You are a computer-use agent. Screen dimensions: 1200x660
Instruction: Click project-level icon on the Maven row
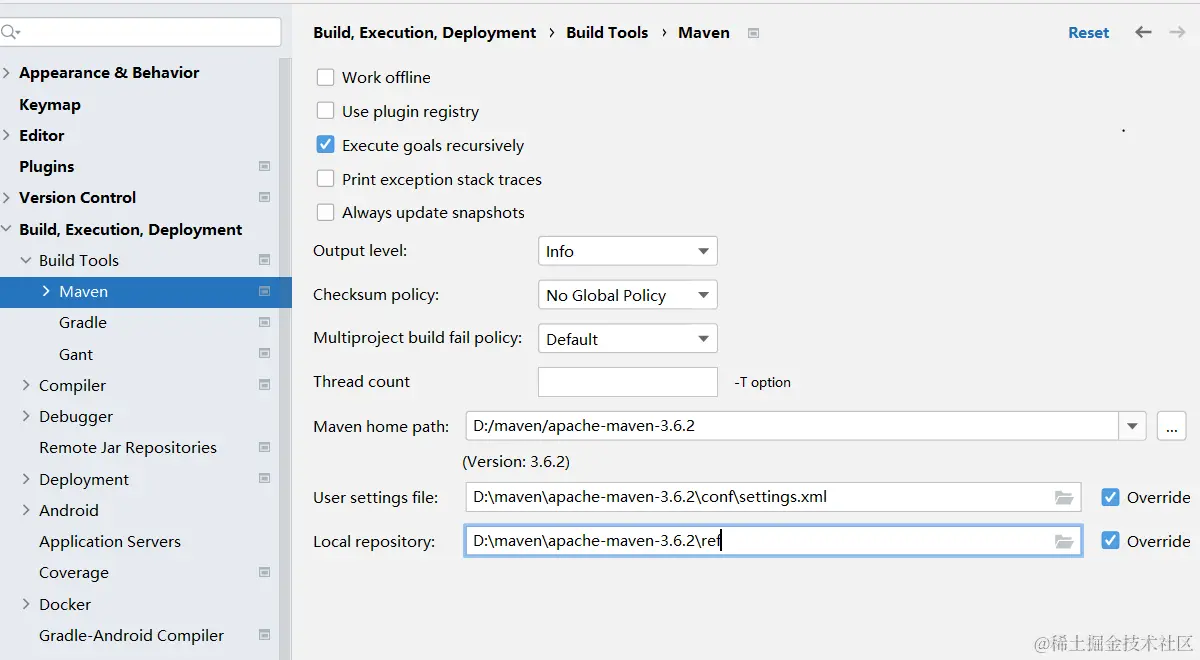click(x=265, y=291)
